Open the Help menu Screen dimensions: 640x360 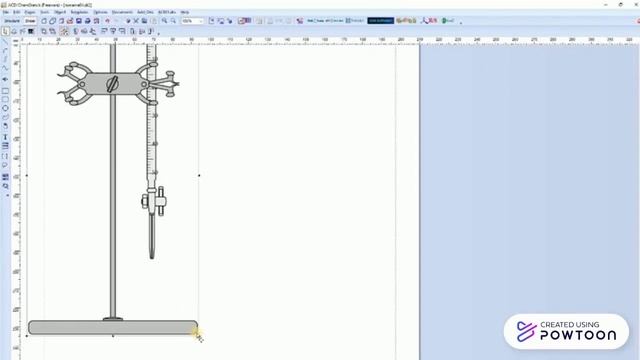[185, 12]
